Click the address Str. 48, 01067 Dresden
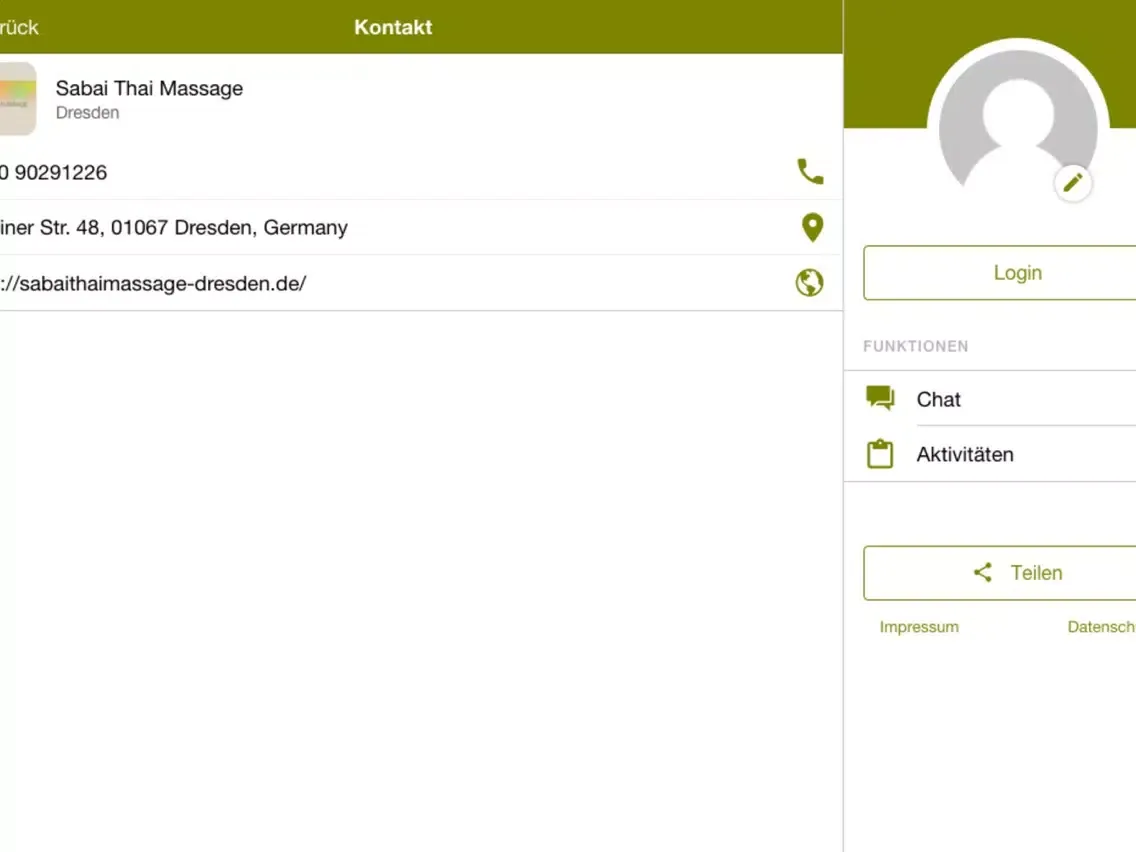The image size is (1136, 852). coord(174,227)
